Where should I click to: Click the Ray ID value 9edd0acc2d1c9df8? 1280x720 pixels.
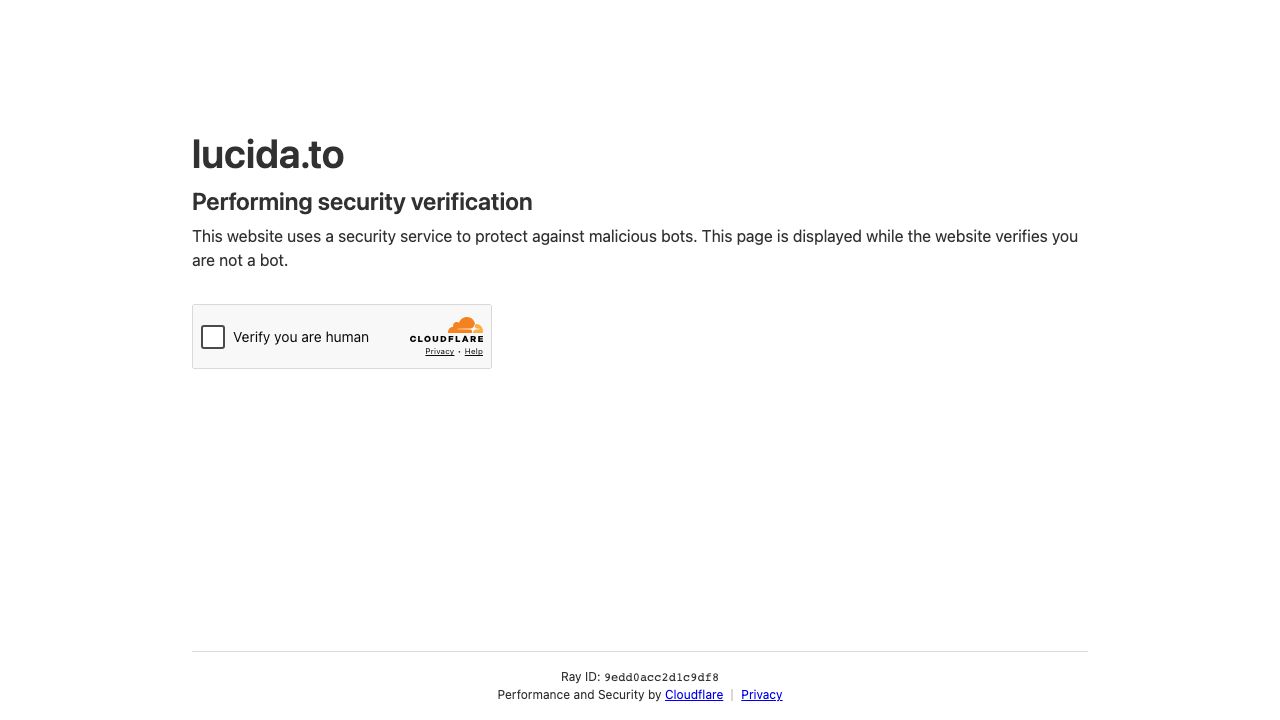[661, 677]
